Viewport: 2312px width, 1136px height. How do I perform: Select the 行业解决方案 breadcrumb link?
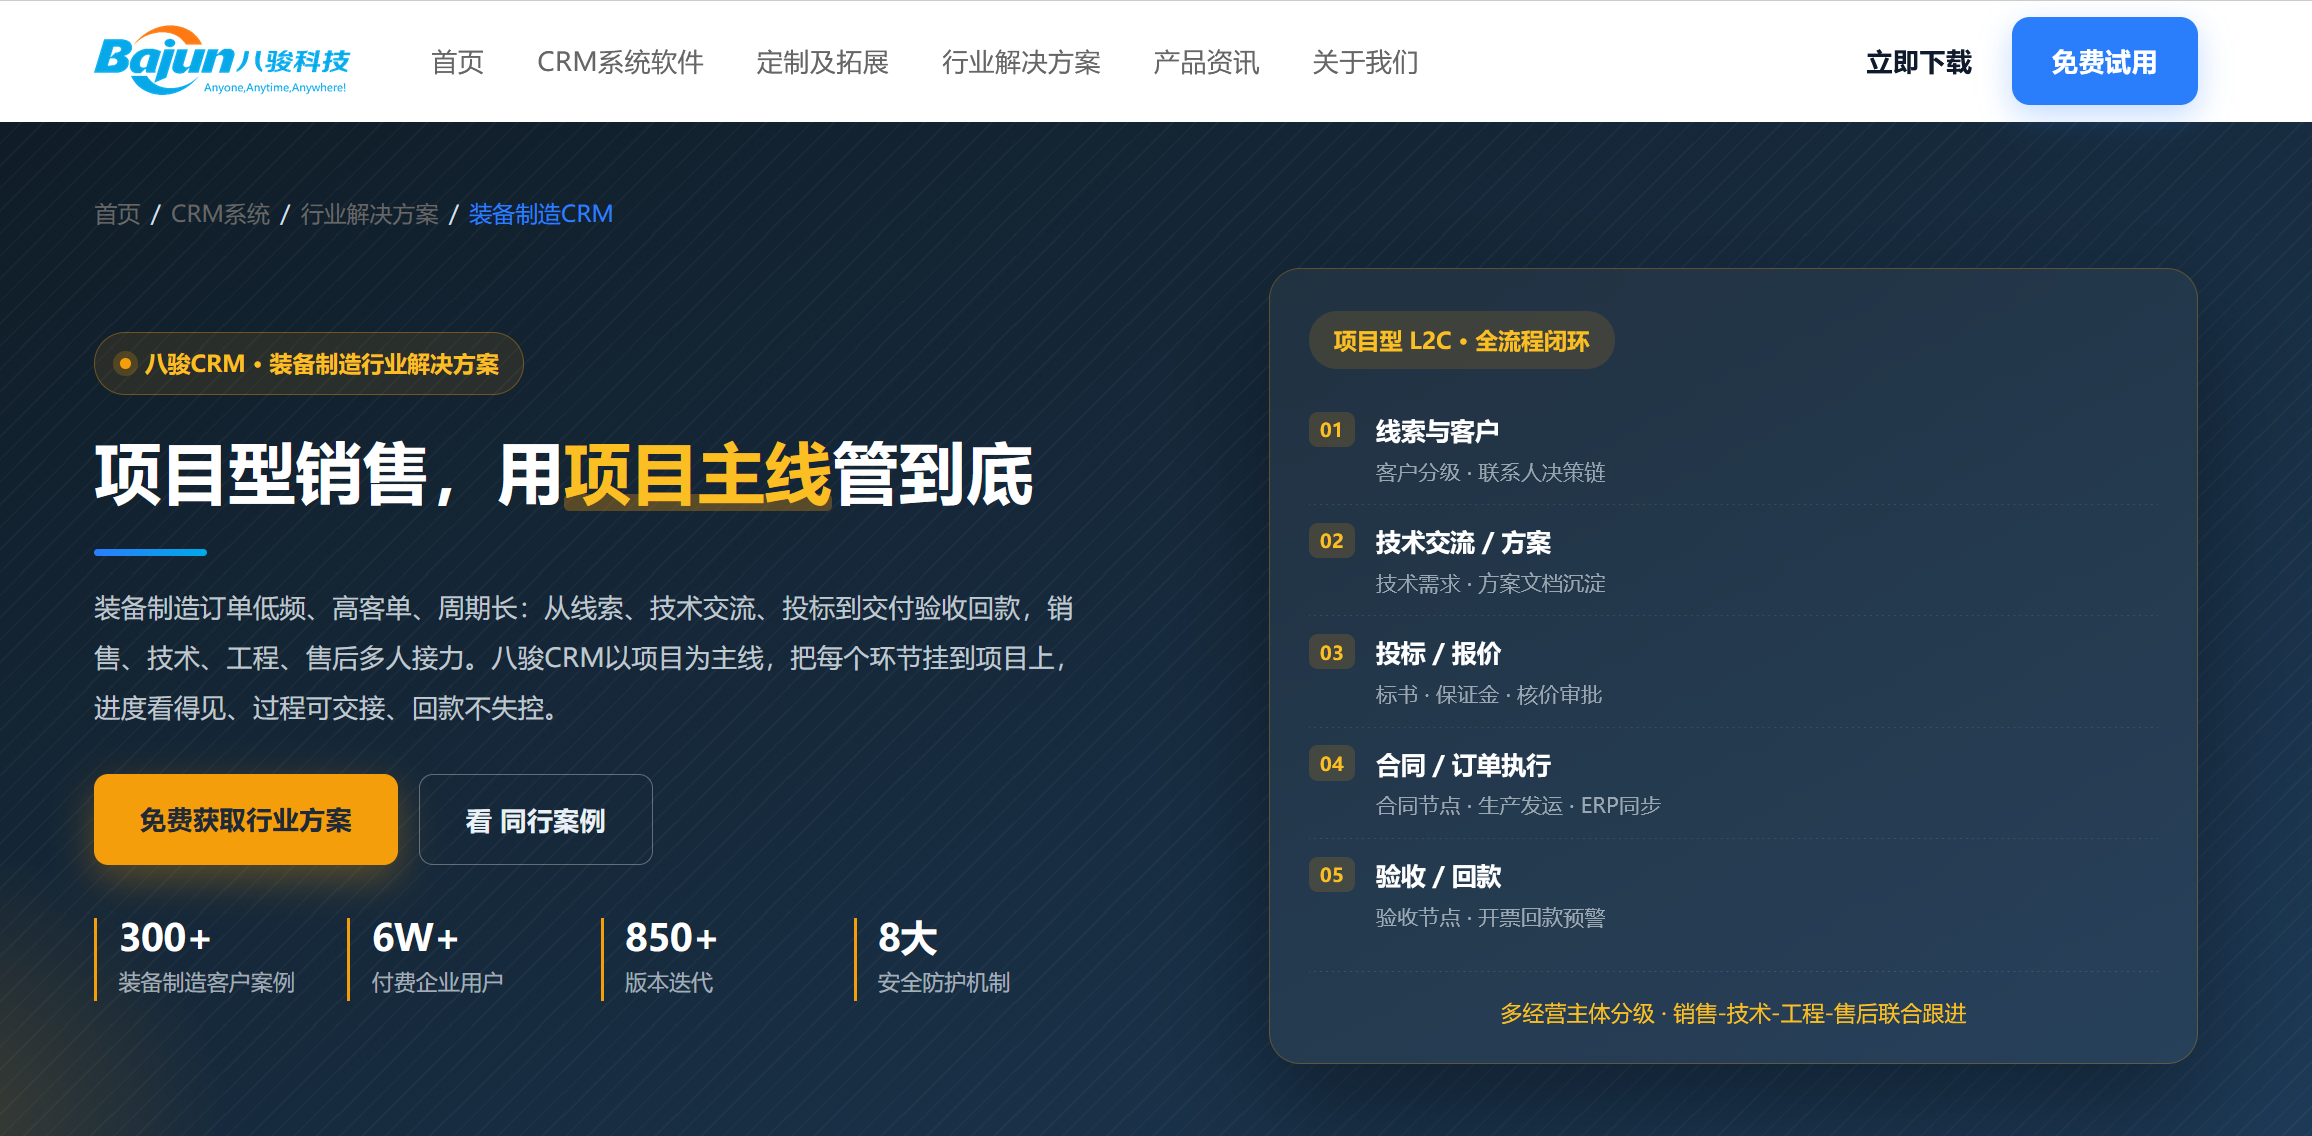pyautogui.click(x=370, y=214)
